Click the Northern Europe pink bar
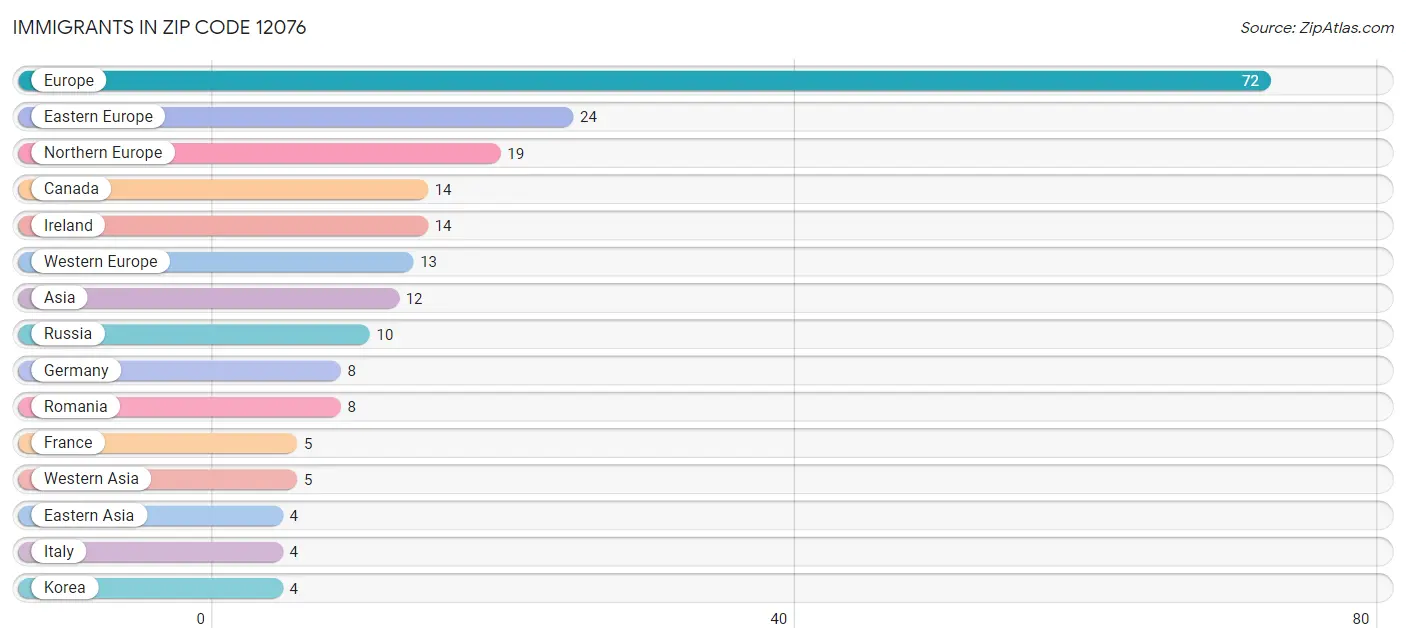Image resolution: width=1406 pixels, height=643 pixels. click(x=259, y=153)
